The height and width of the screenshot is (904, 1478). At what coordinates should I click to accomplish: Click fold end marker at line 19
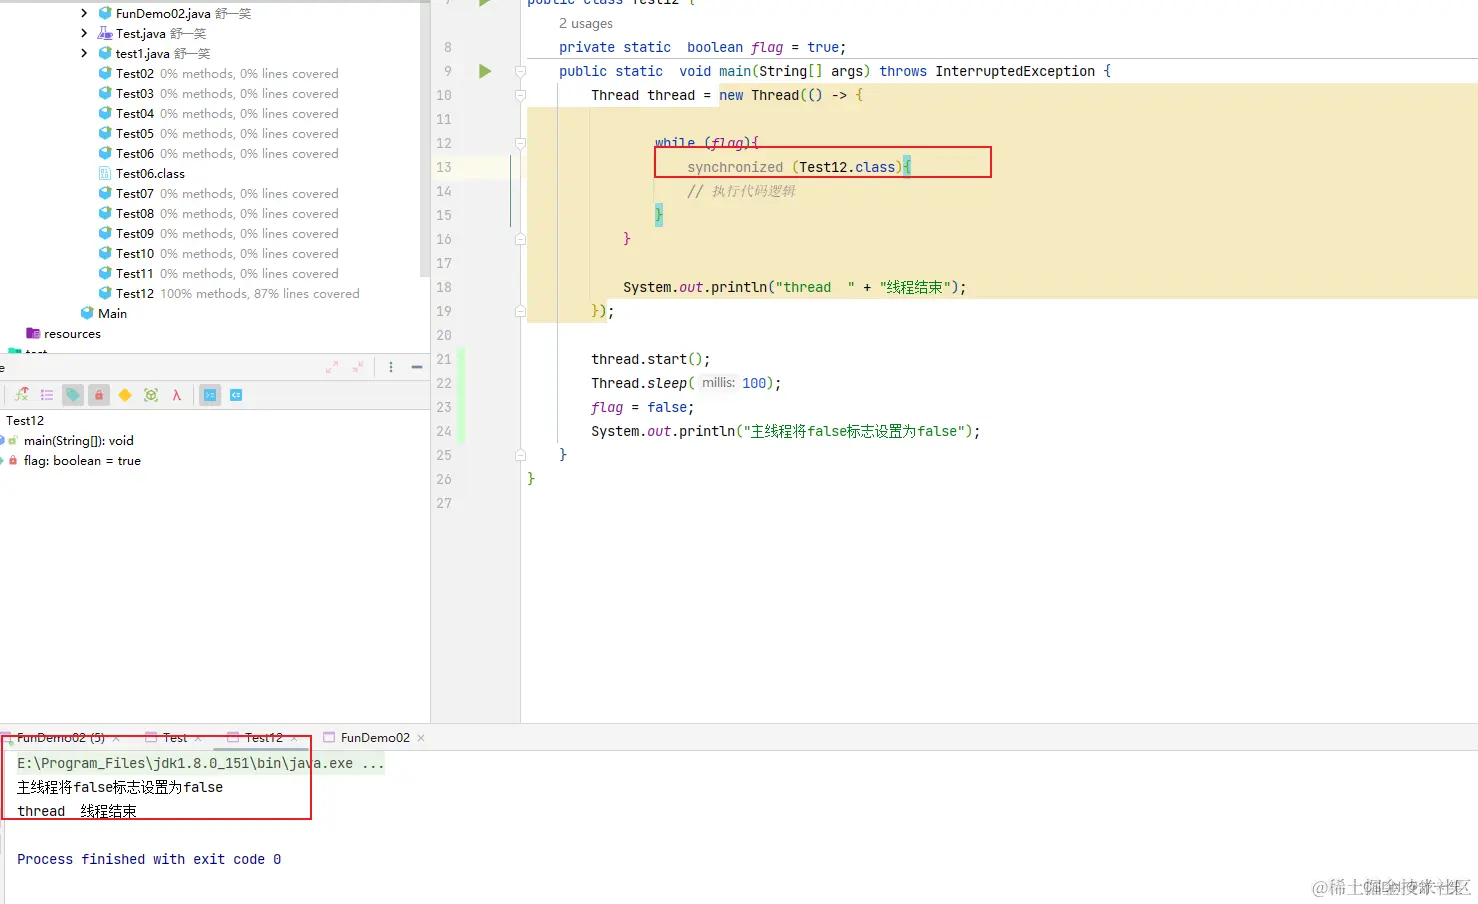pyautogui.click(x=520, y=311)
